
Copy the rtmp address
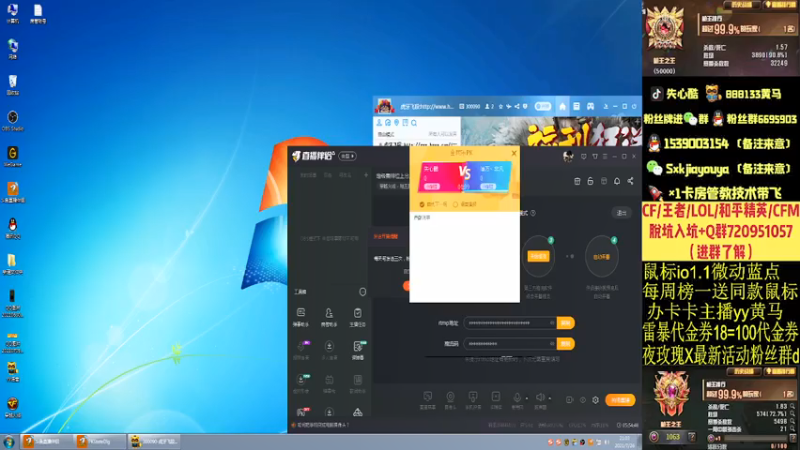[565, 323]
